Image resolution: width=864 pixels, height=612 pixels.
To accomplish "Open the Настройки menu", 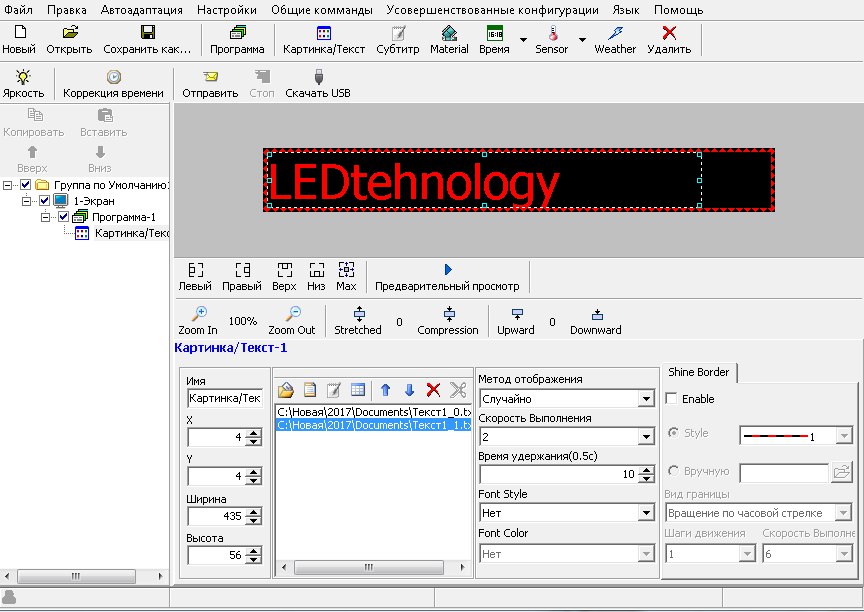I will pos(232,9).
